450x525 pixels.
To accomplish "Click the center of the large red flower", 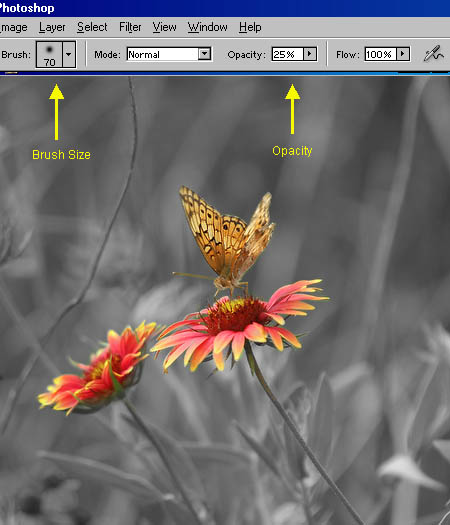I will pos(236,314).
